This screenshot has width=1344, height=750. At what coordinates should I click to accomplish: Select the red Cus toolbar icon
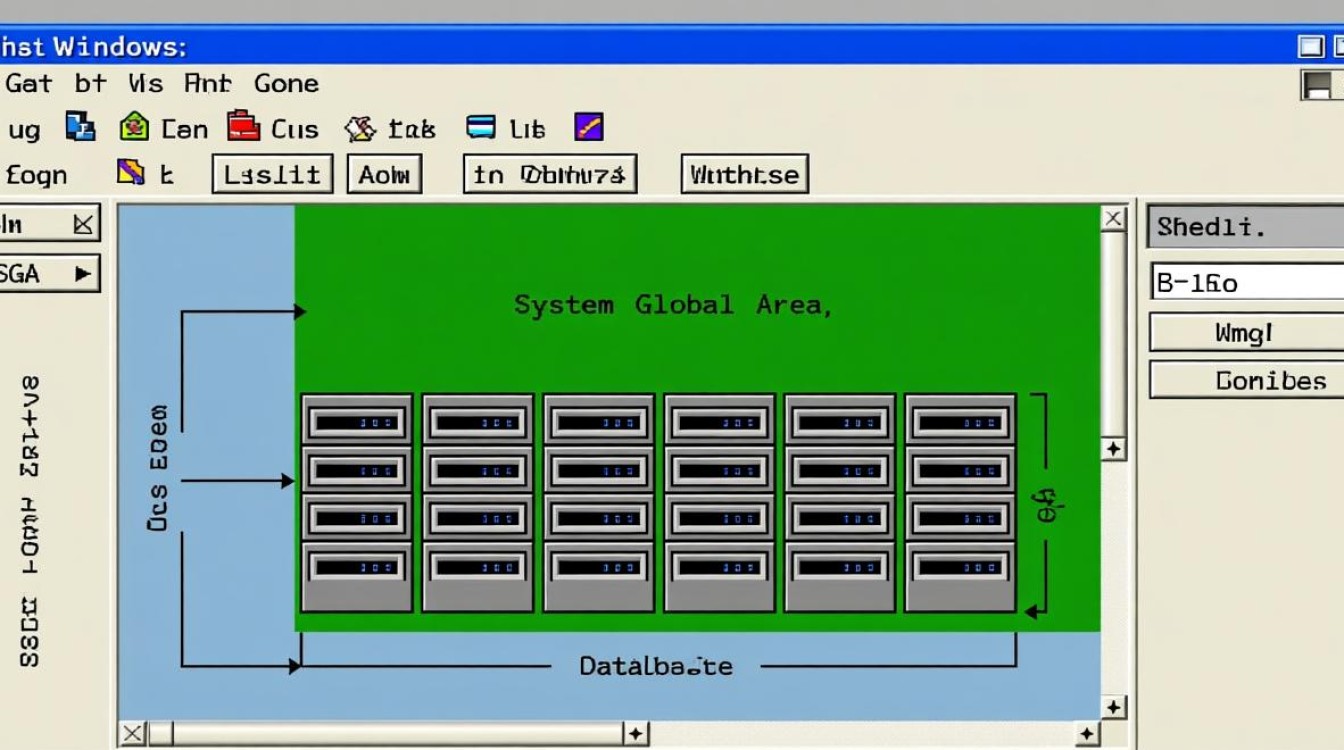[x=243, y=126]
